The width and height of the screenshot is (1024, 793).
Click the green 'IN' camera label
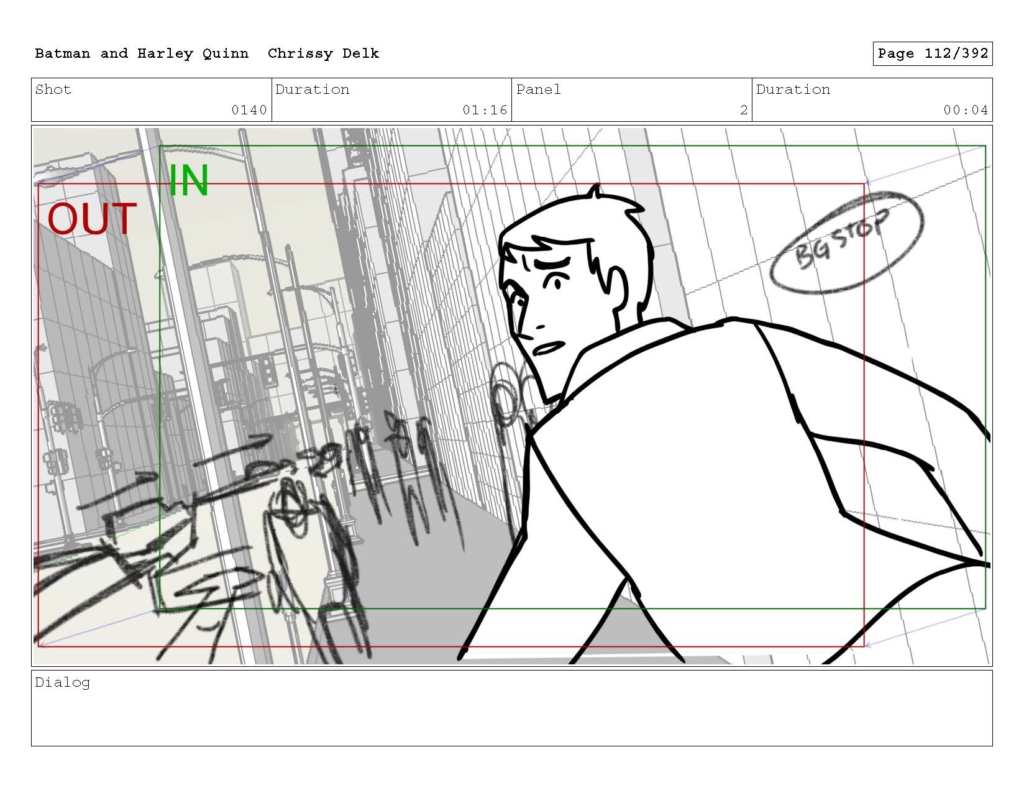point(189,181)
